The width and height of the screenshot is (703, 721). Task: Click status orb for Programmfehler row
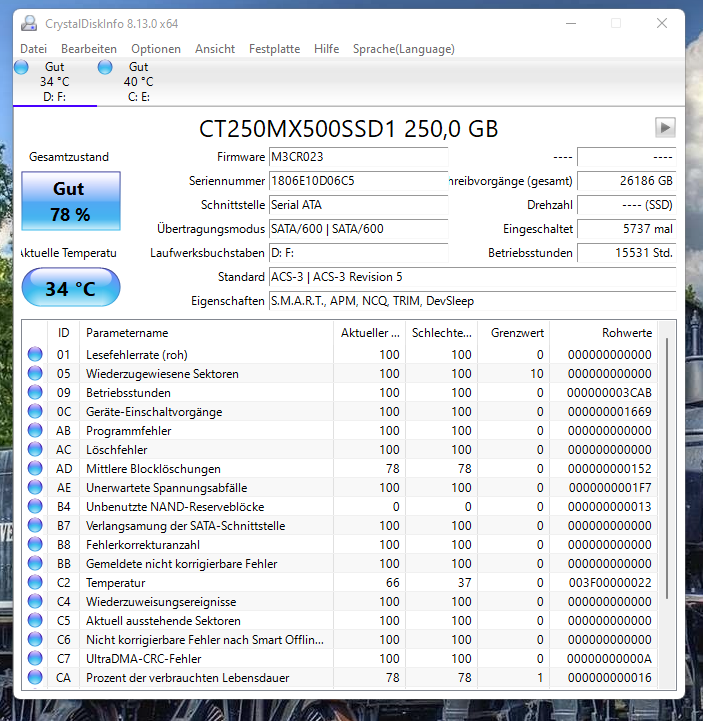(x=35, y=430)
